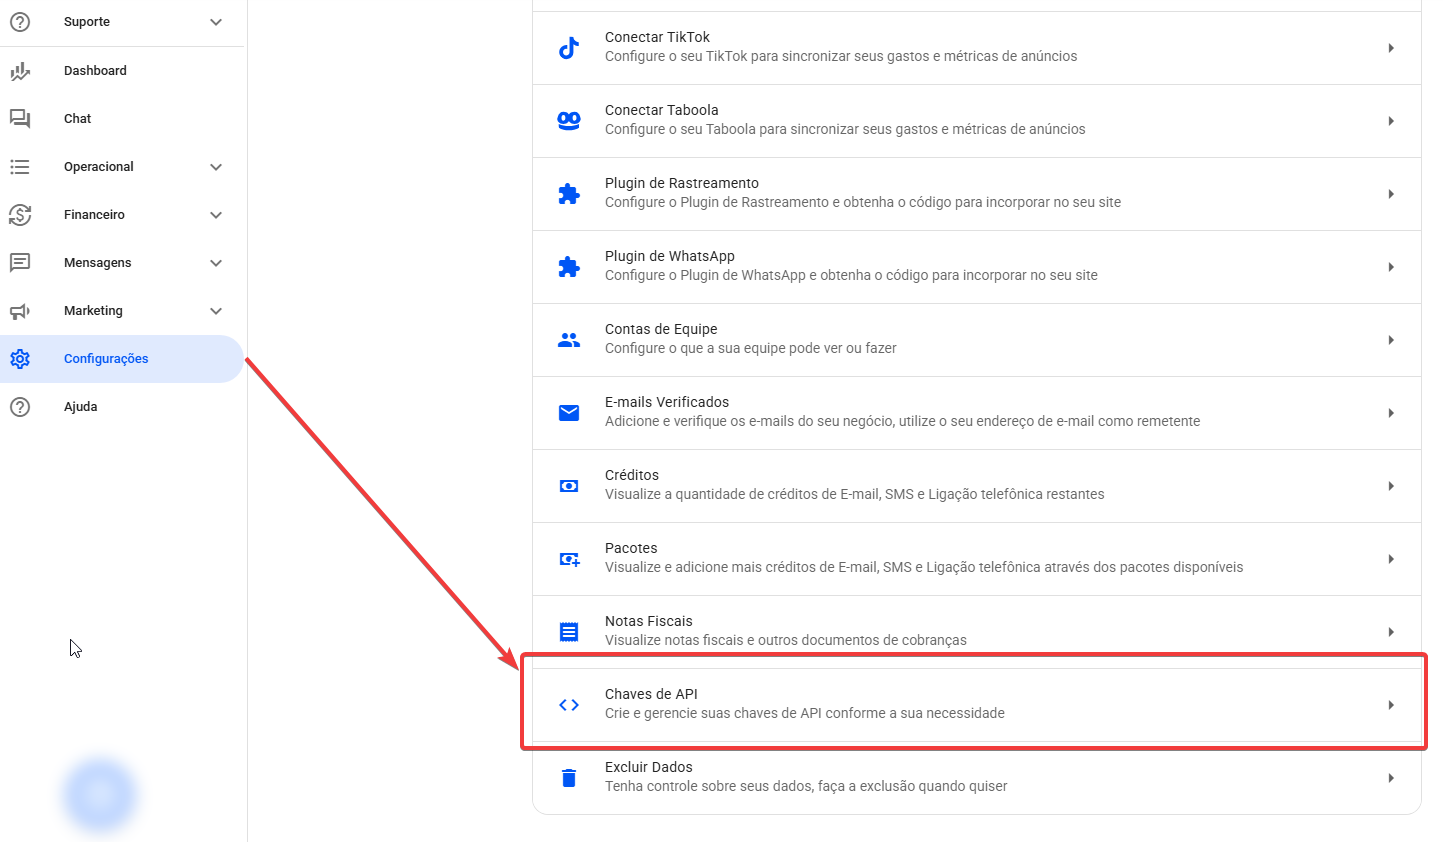Screen dimensions: 1443x842
Task: Click the Marketing megaphone icon
Action: (20, 311)
